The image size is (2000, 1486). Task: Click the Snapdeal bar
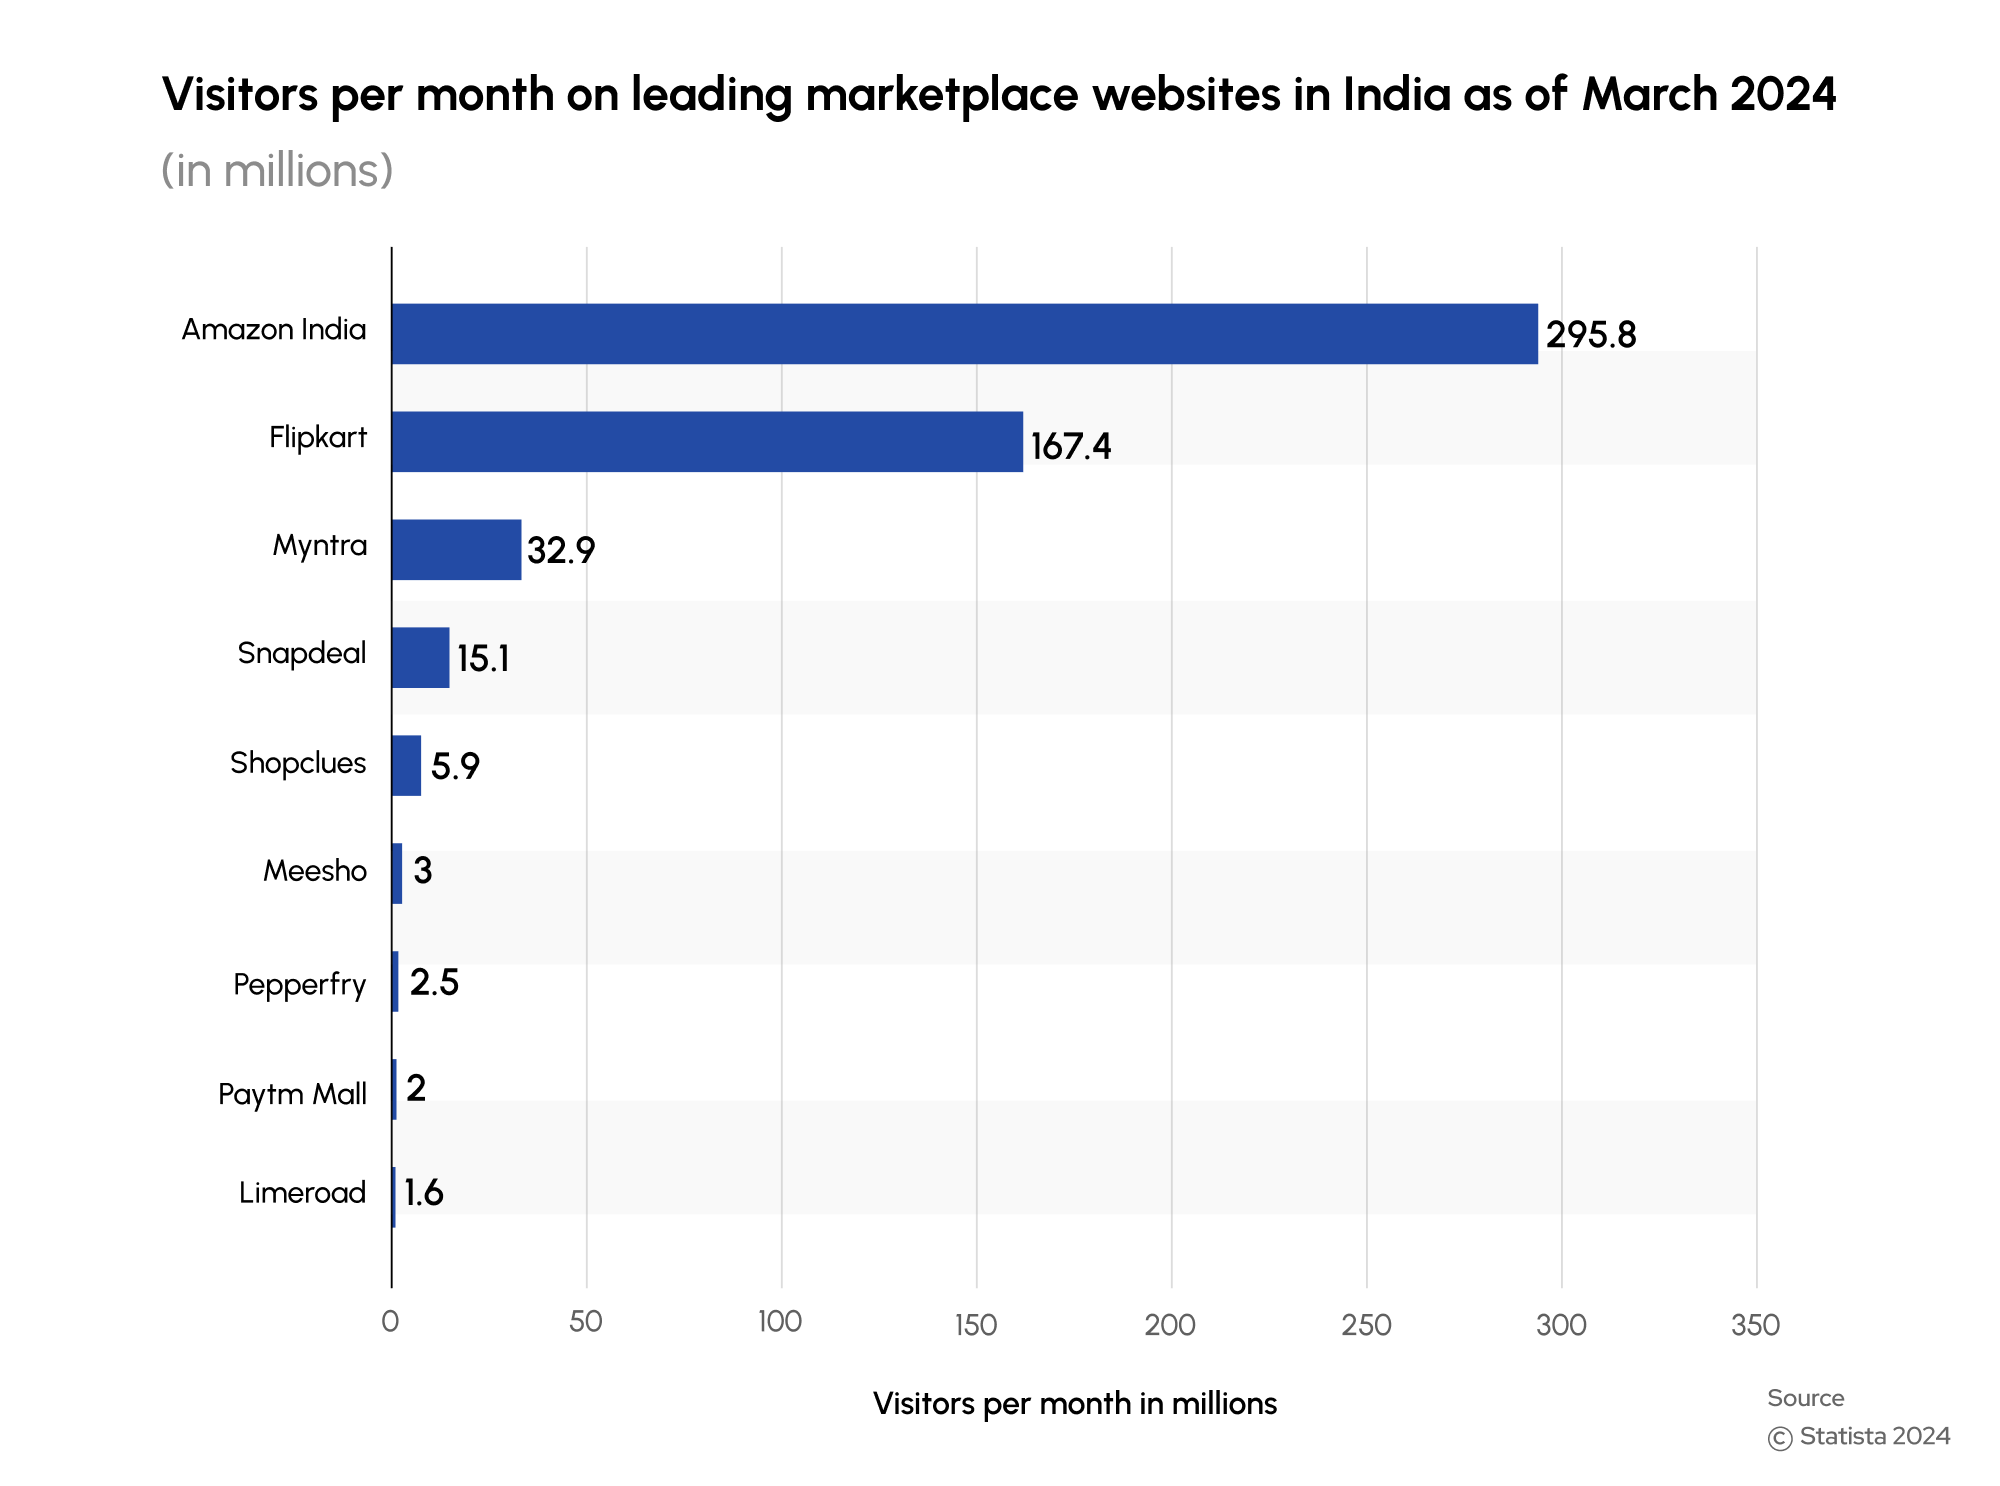point(420,658)
